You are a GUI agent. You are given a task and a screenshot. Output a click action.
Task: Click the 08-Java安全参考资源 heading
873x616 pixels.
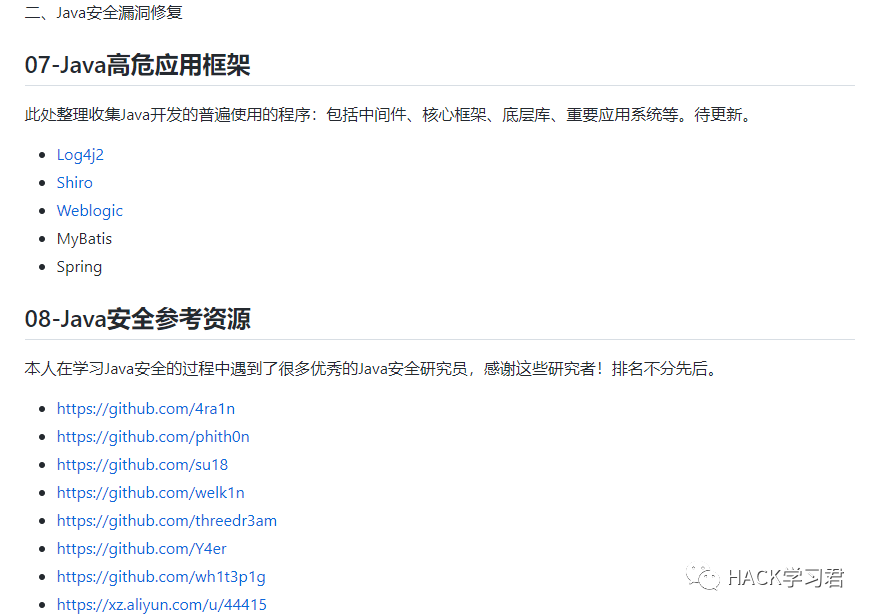[x=138, y=319]
